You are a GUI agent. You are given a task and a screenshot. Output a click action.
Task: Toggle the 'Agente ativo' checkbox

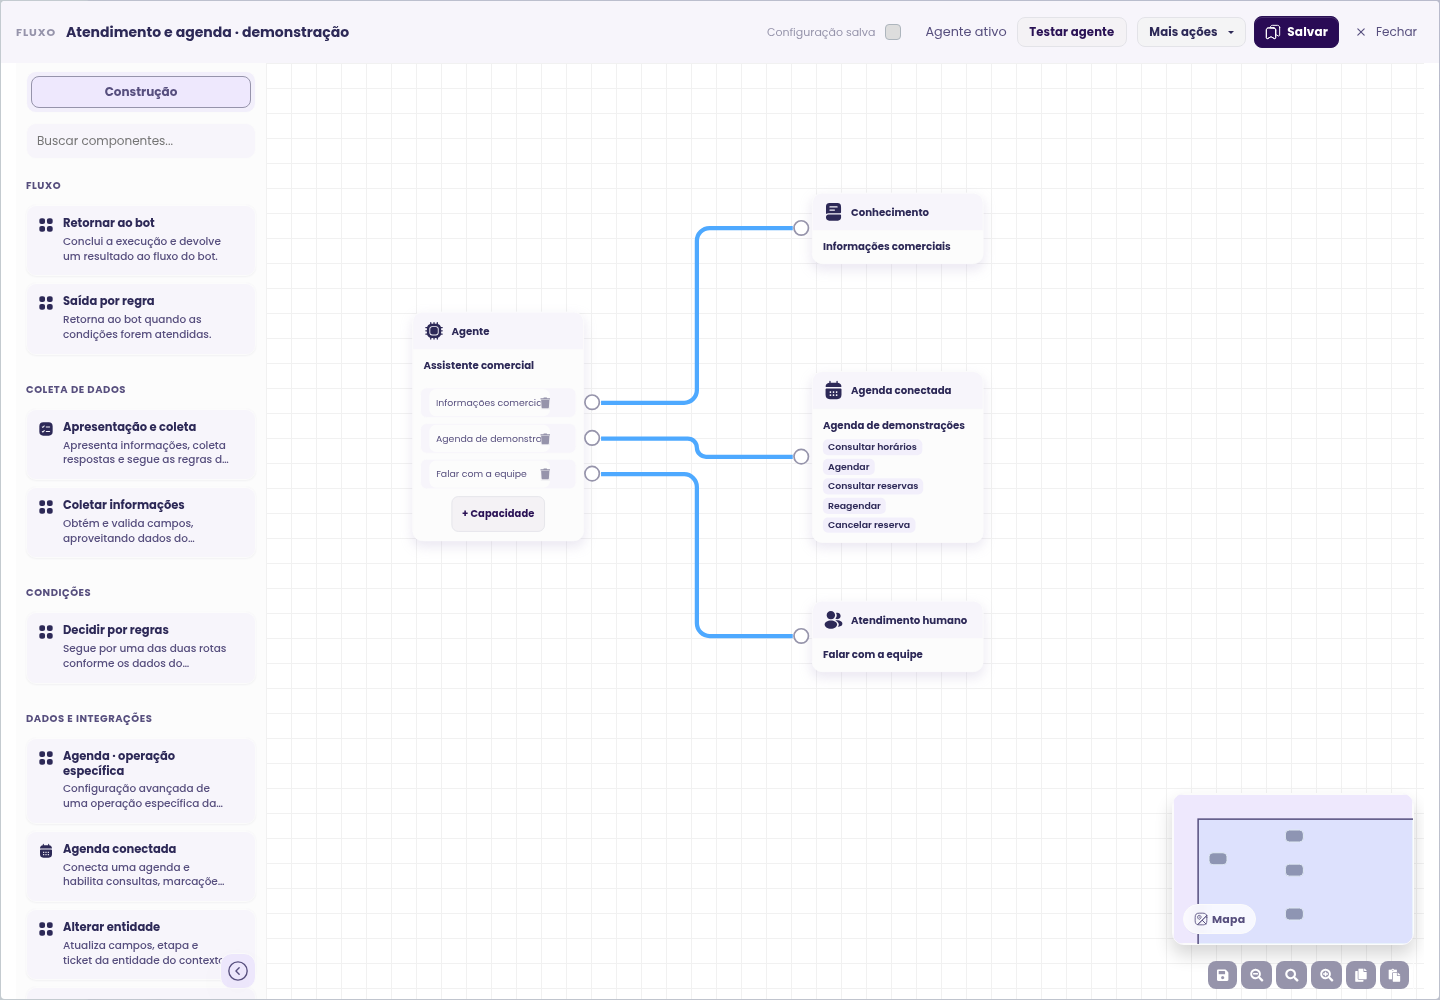pyautogui.click(x=893, y=32)
